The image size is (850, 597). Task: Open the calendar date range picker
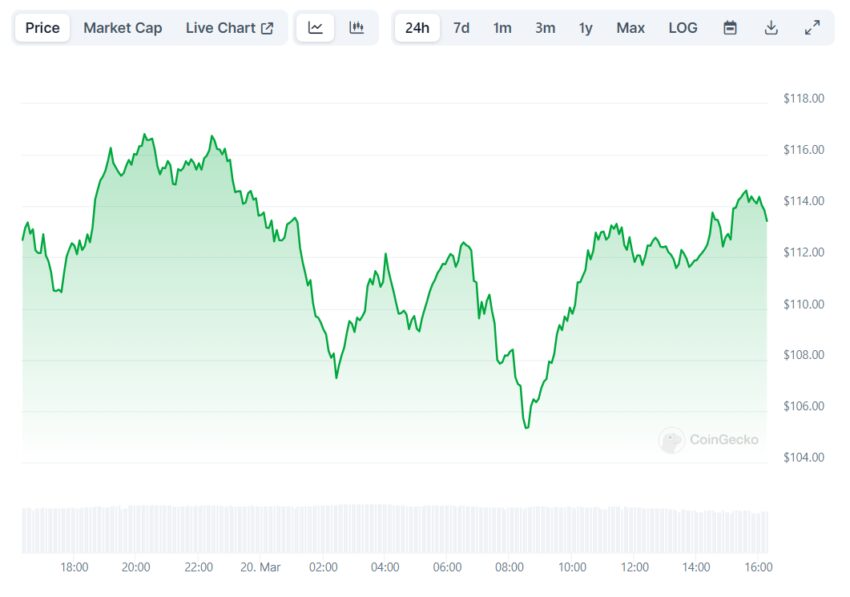730,28
